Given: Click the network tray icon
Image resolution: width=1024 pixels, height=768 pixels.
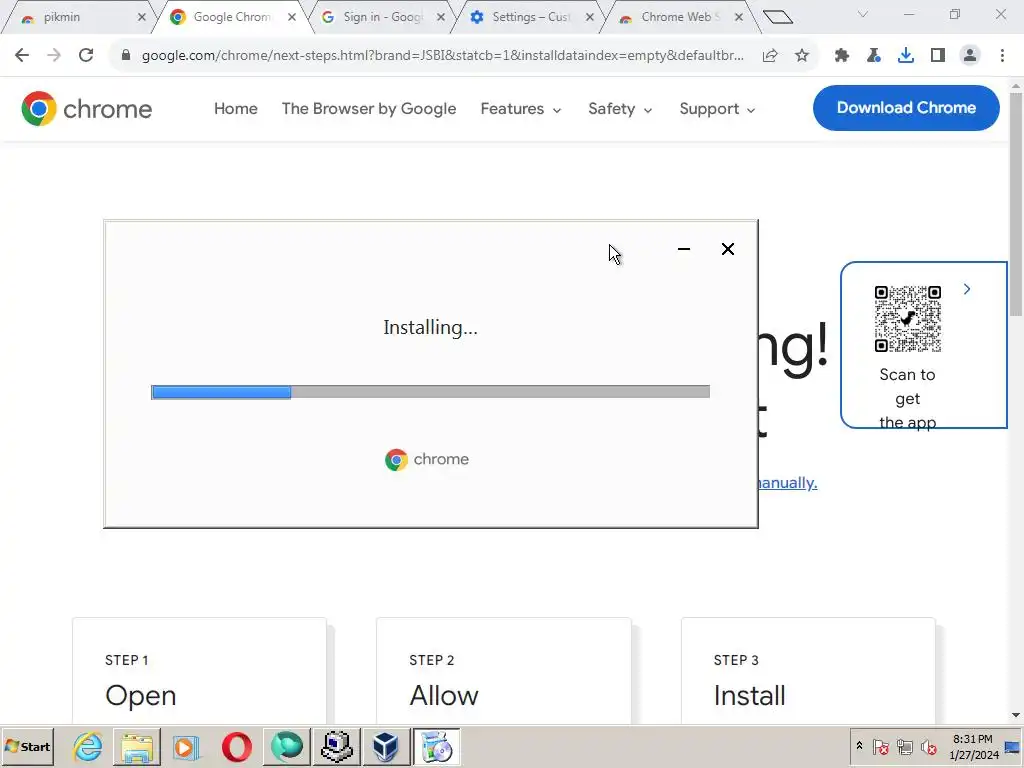Looking at the screenshot, I should click(x=904, y=746).
